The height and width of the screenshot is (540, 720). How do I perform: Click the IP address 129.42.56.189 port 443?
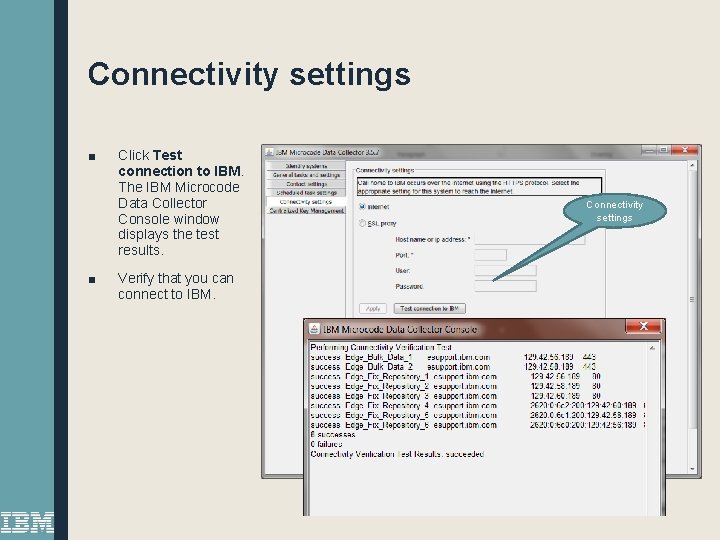coord(559,357)
